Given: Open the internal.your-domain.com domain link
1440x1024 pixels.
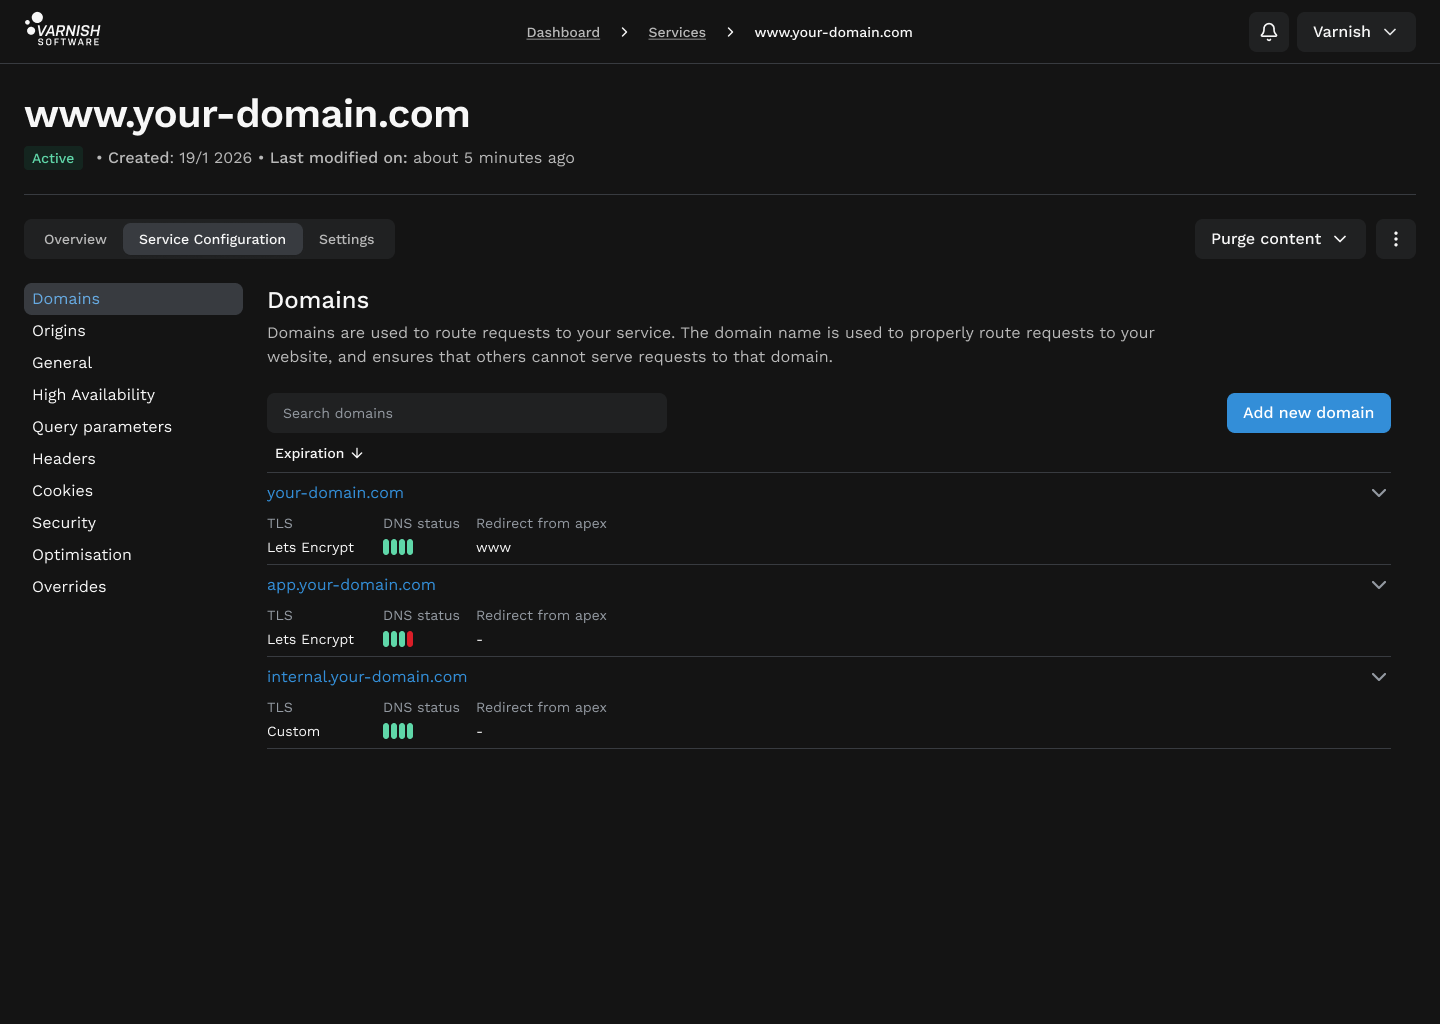Looking at the screenshot, I should click(x=367, y=677).
